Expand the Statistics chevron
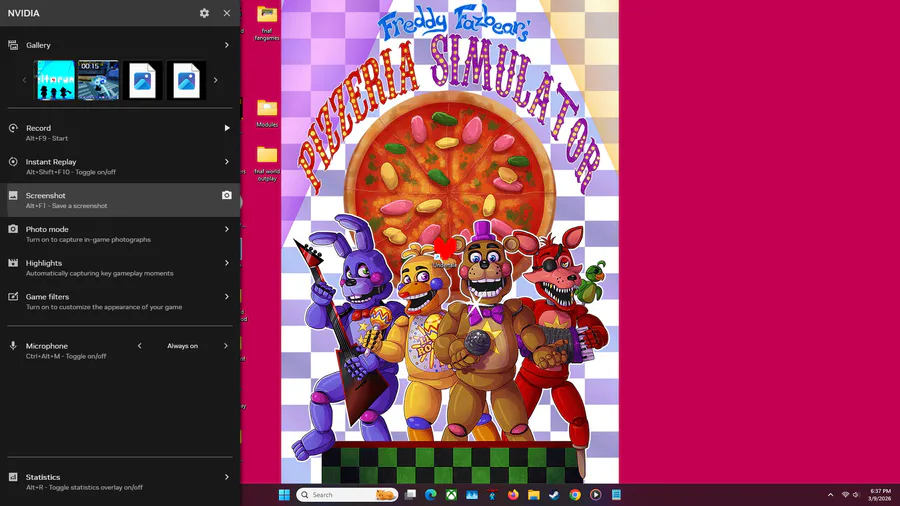 point(227,477)
